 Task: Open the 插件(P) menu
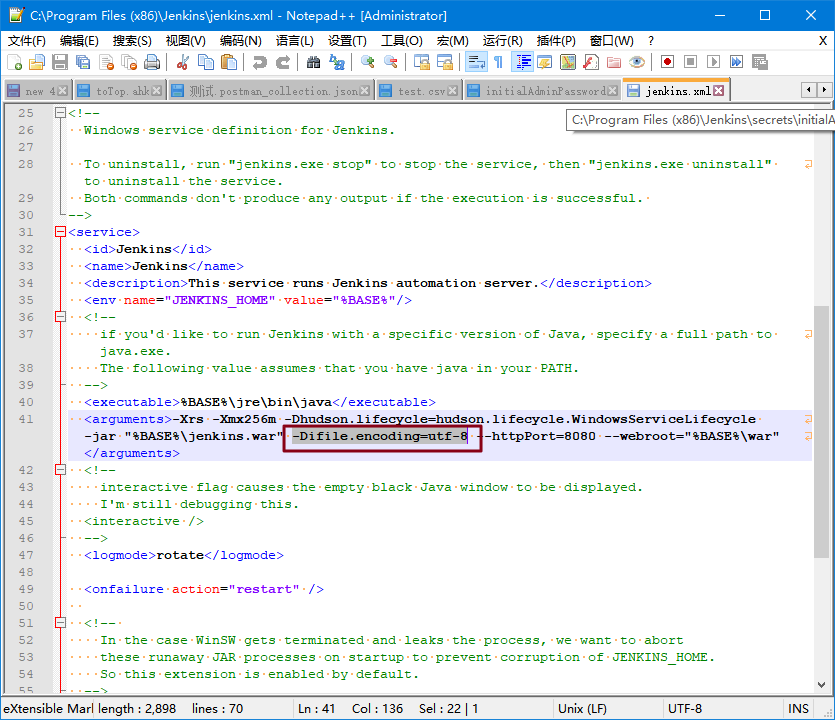556,40
